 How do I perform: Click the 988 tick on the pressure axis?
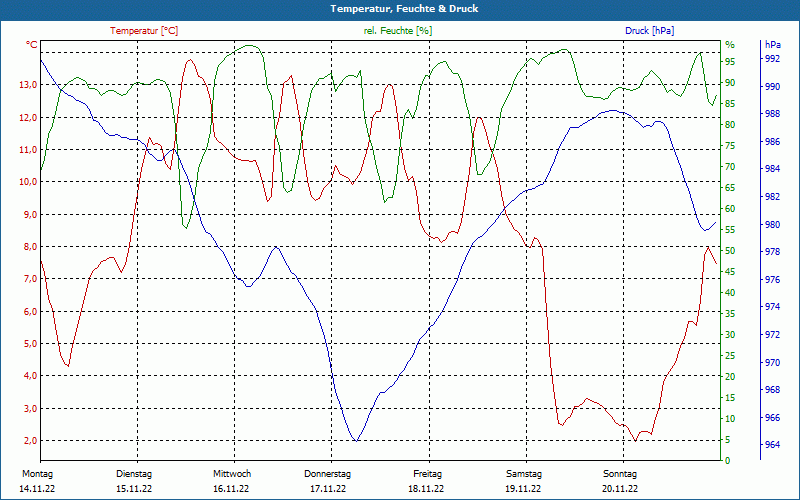[772, 114]
